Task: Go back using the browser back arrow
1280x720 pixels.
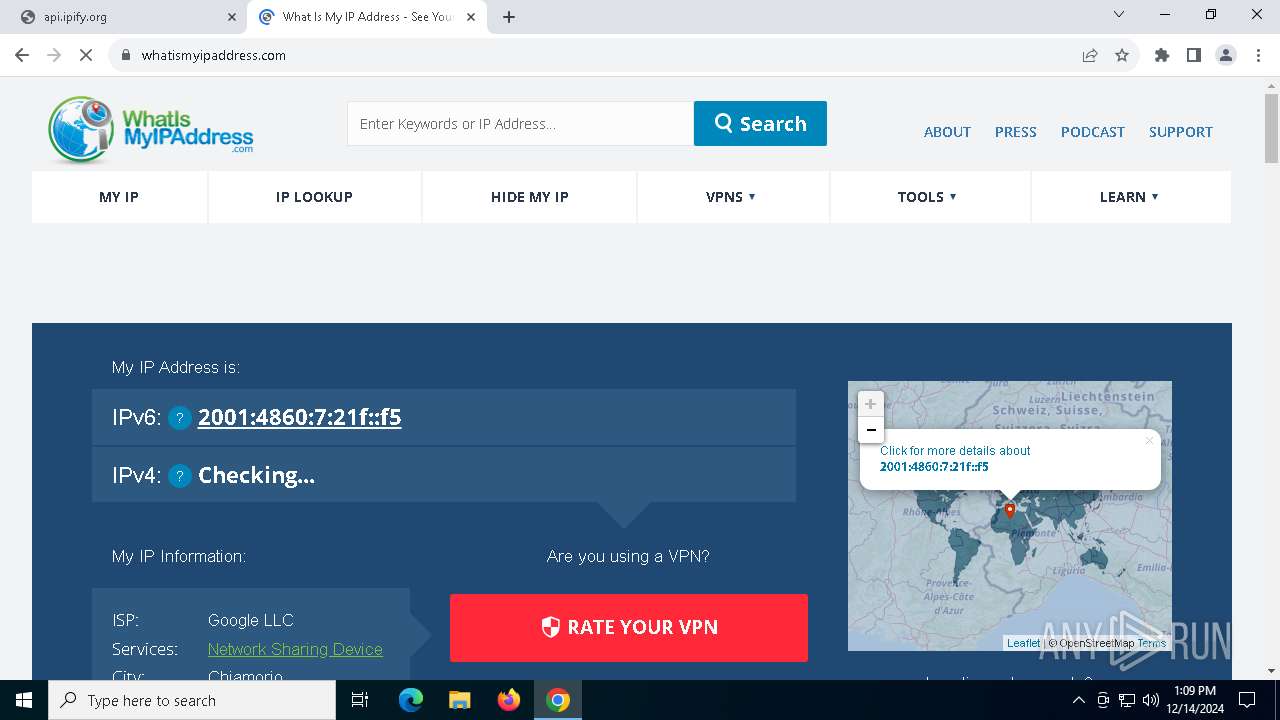Action: [22, 55]
